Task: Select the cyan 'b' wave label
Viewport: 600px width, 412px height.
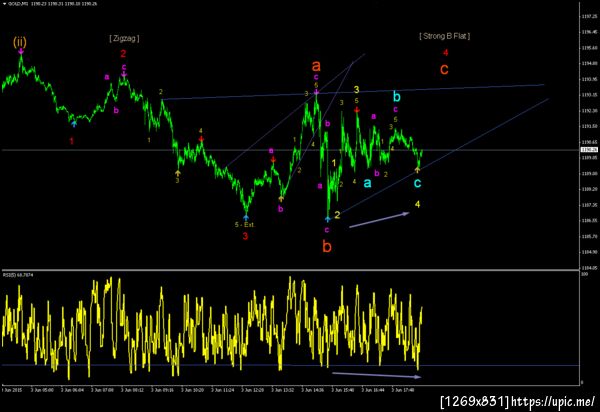Action: tap(397, 96)
